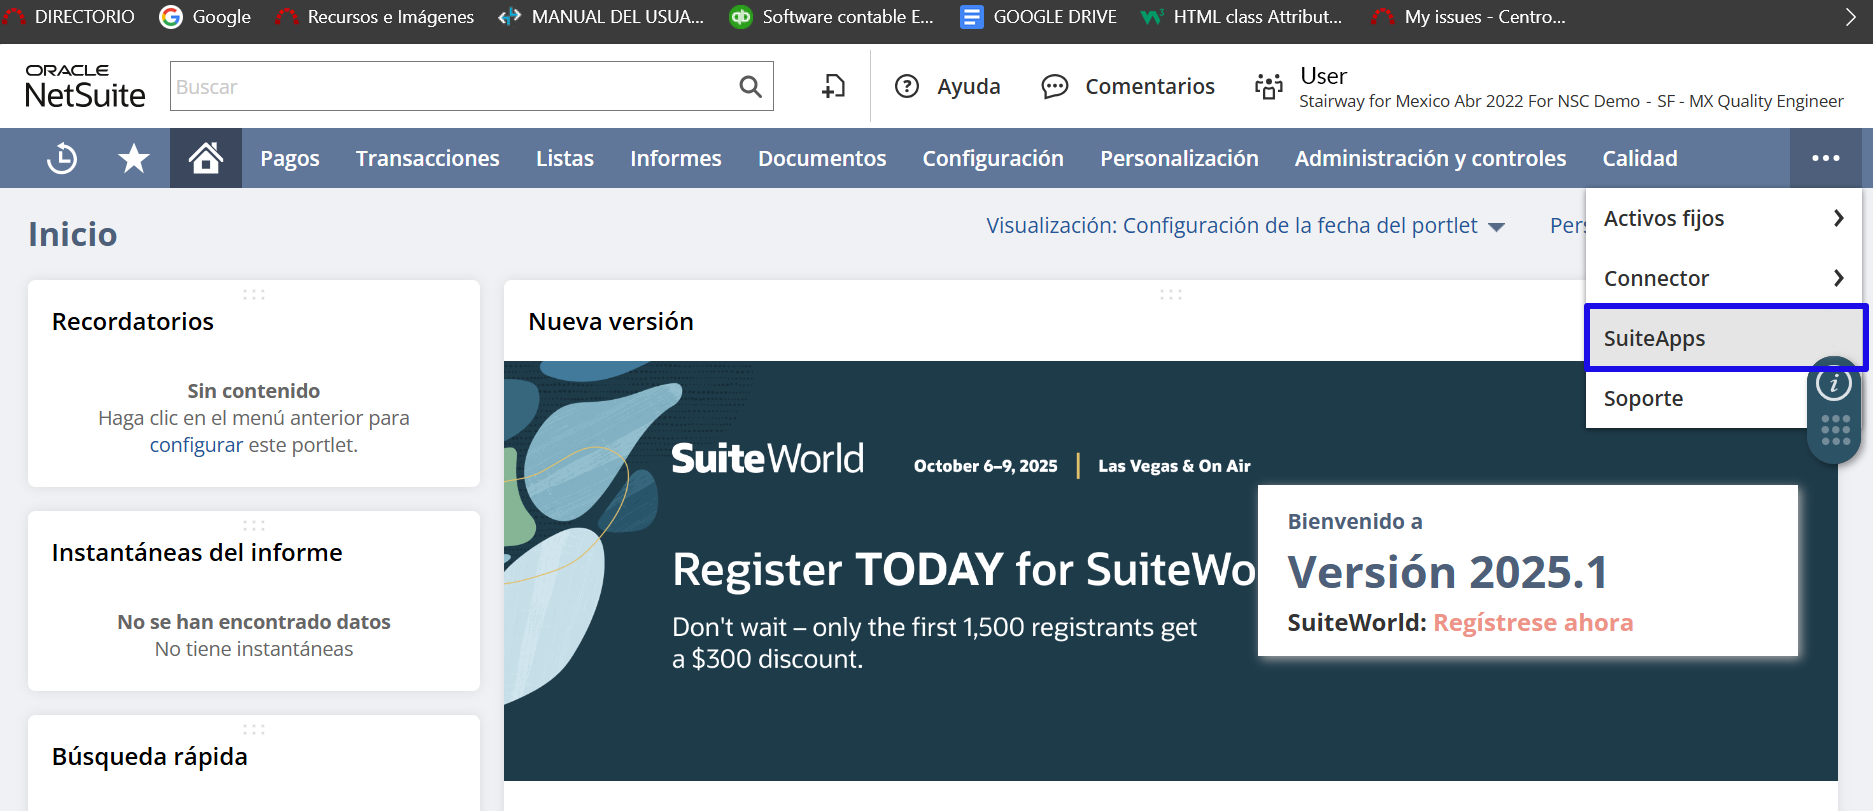
Task: Click the configurar link in Recordatorios
Action: [x=196, y=445]
